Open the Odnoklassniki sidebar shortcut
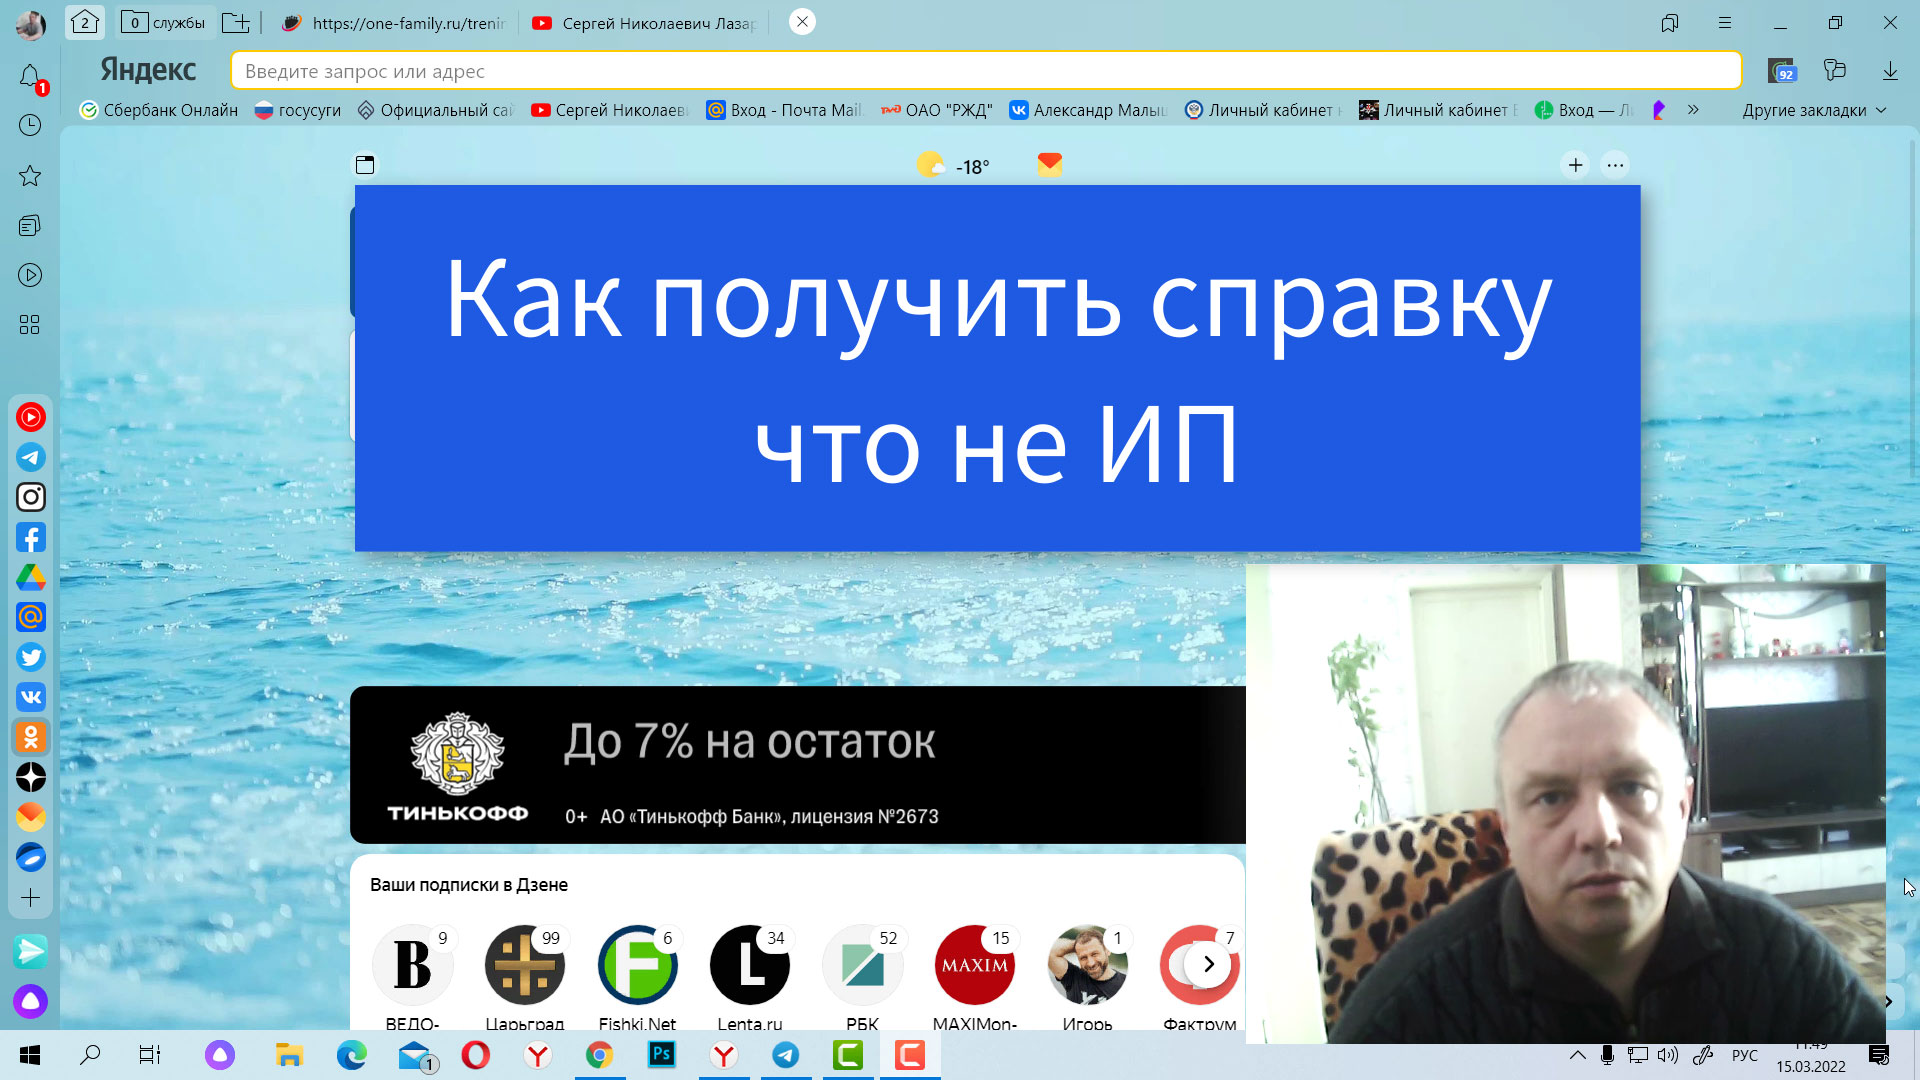Image resolution: width=1920 pixels, height=1080 pixels. pos(31,737)
